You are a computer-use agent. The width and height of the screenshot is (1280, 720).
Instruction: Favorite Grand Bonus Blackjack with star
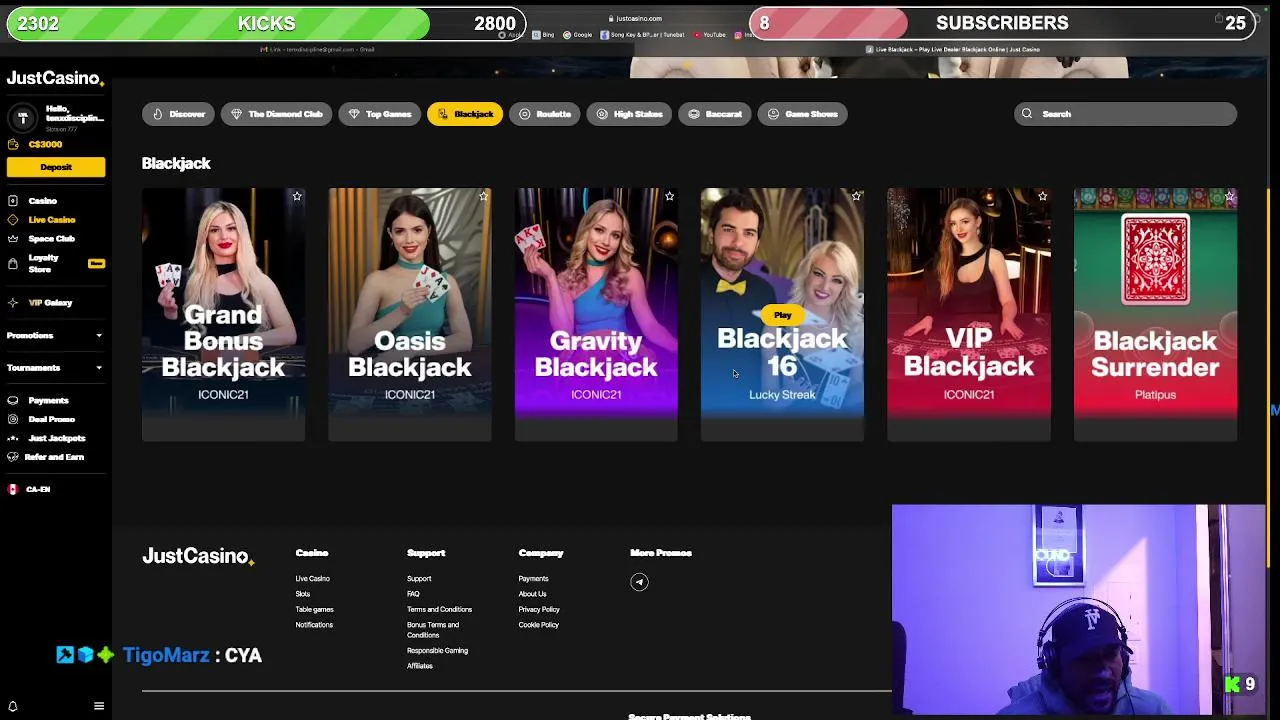click(297, 197)
